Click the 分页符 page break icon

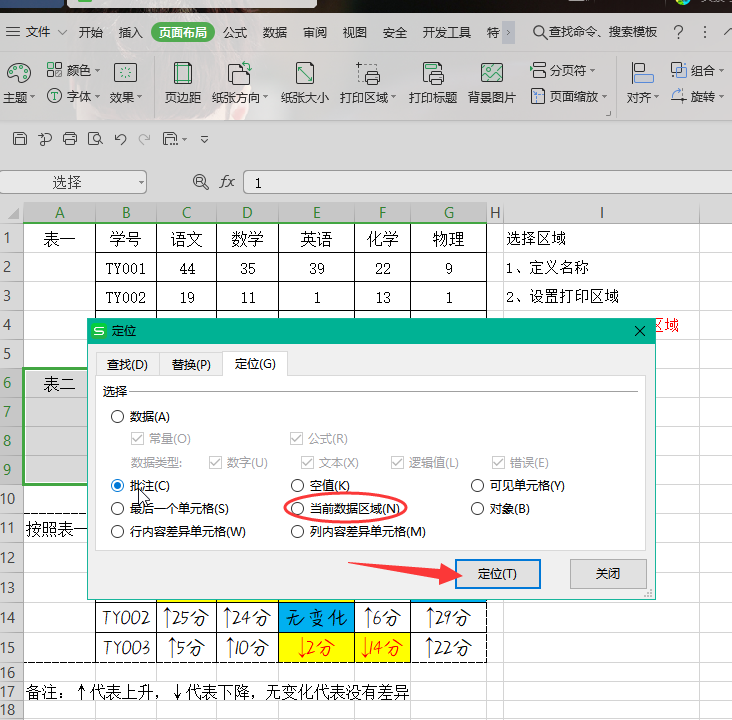pos(538,70)
